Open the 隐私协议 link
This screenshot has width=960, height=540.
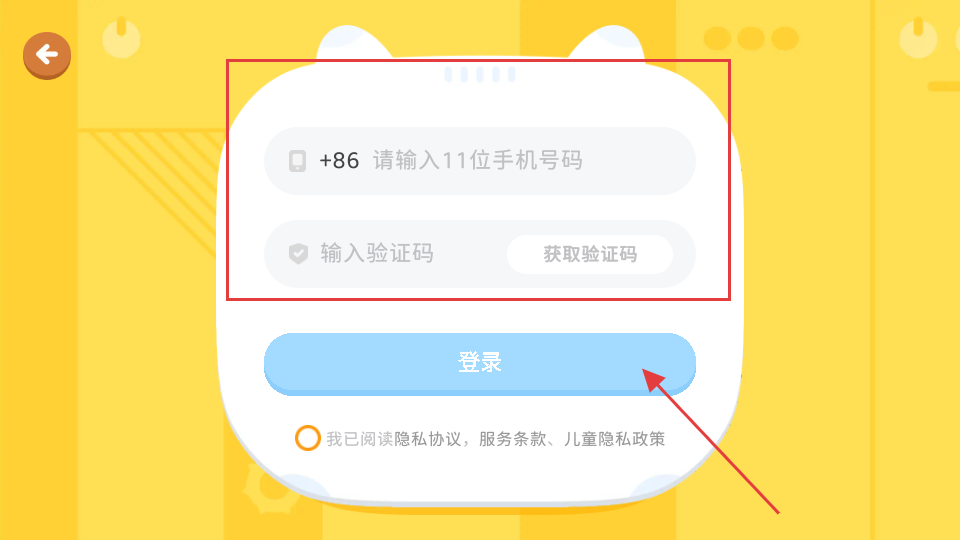click(x=427, y=439)
